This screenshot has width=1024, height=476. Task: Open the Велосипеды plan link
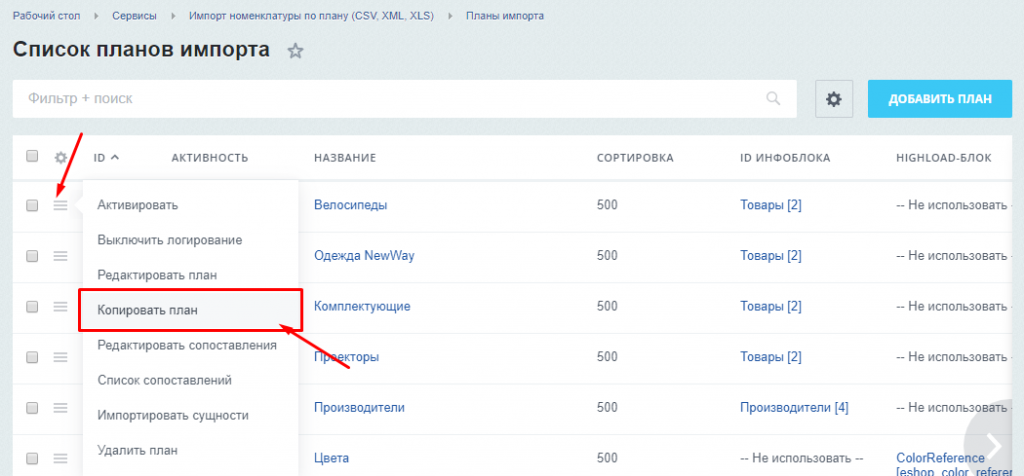pos(351,205)
